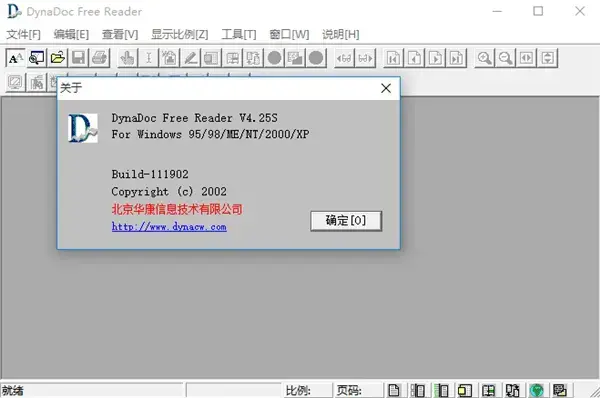Select the text I-beam tool

148,58
